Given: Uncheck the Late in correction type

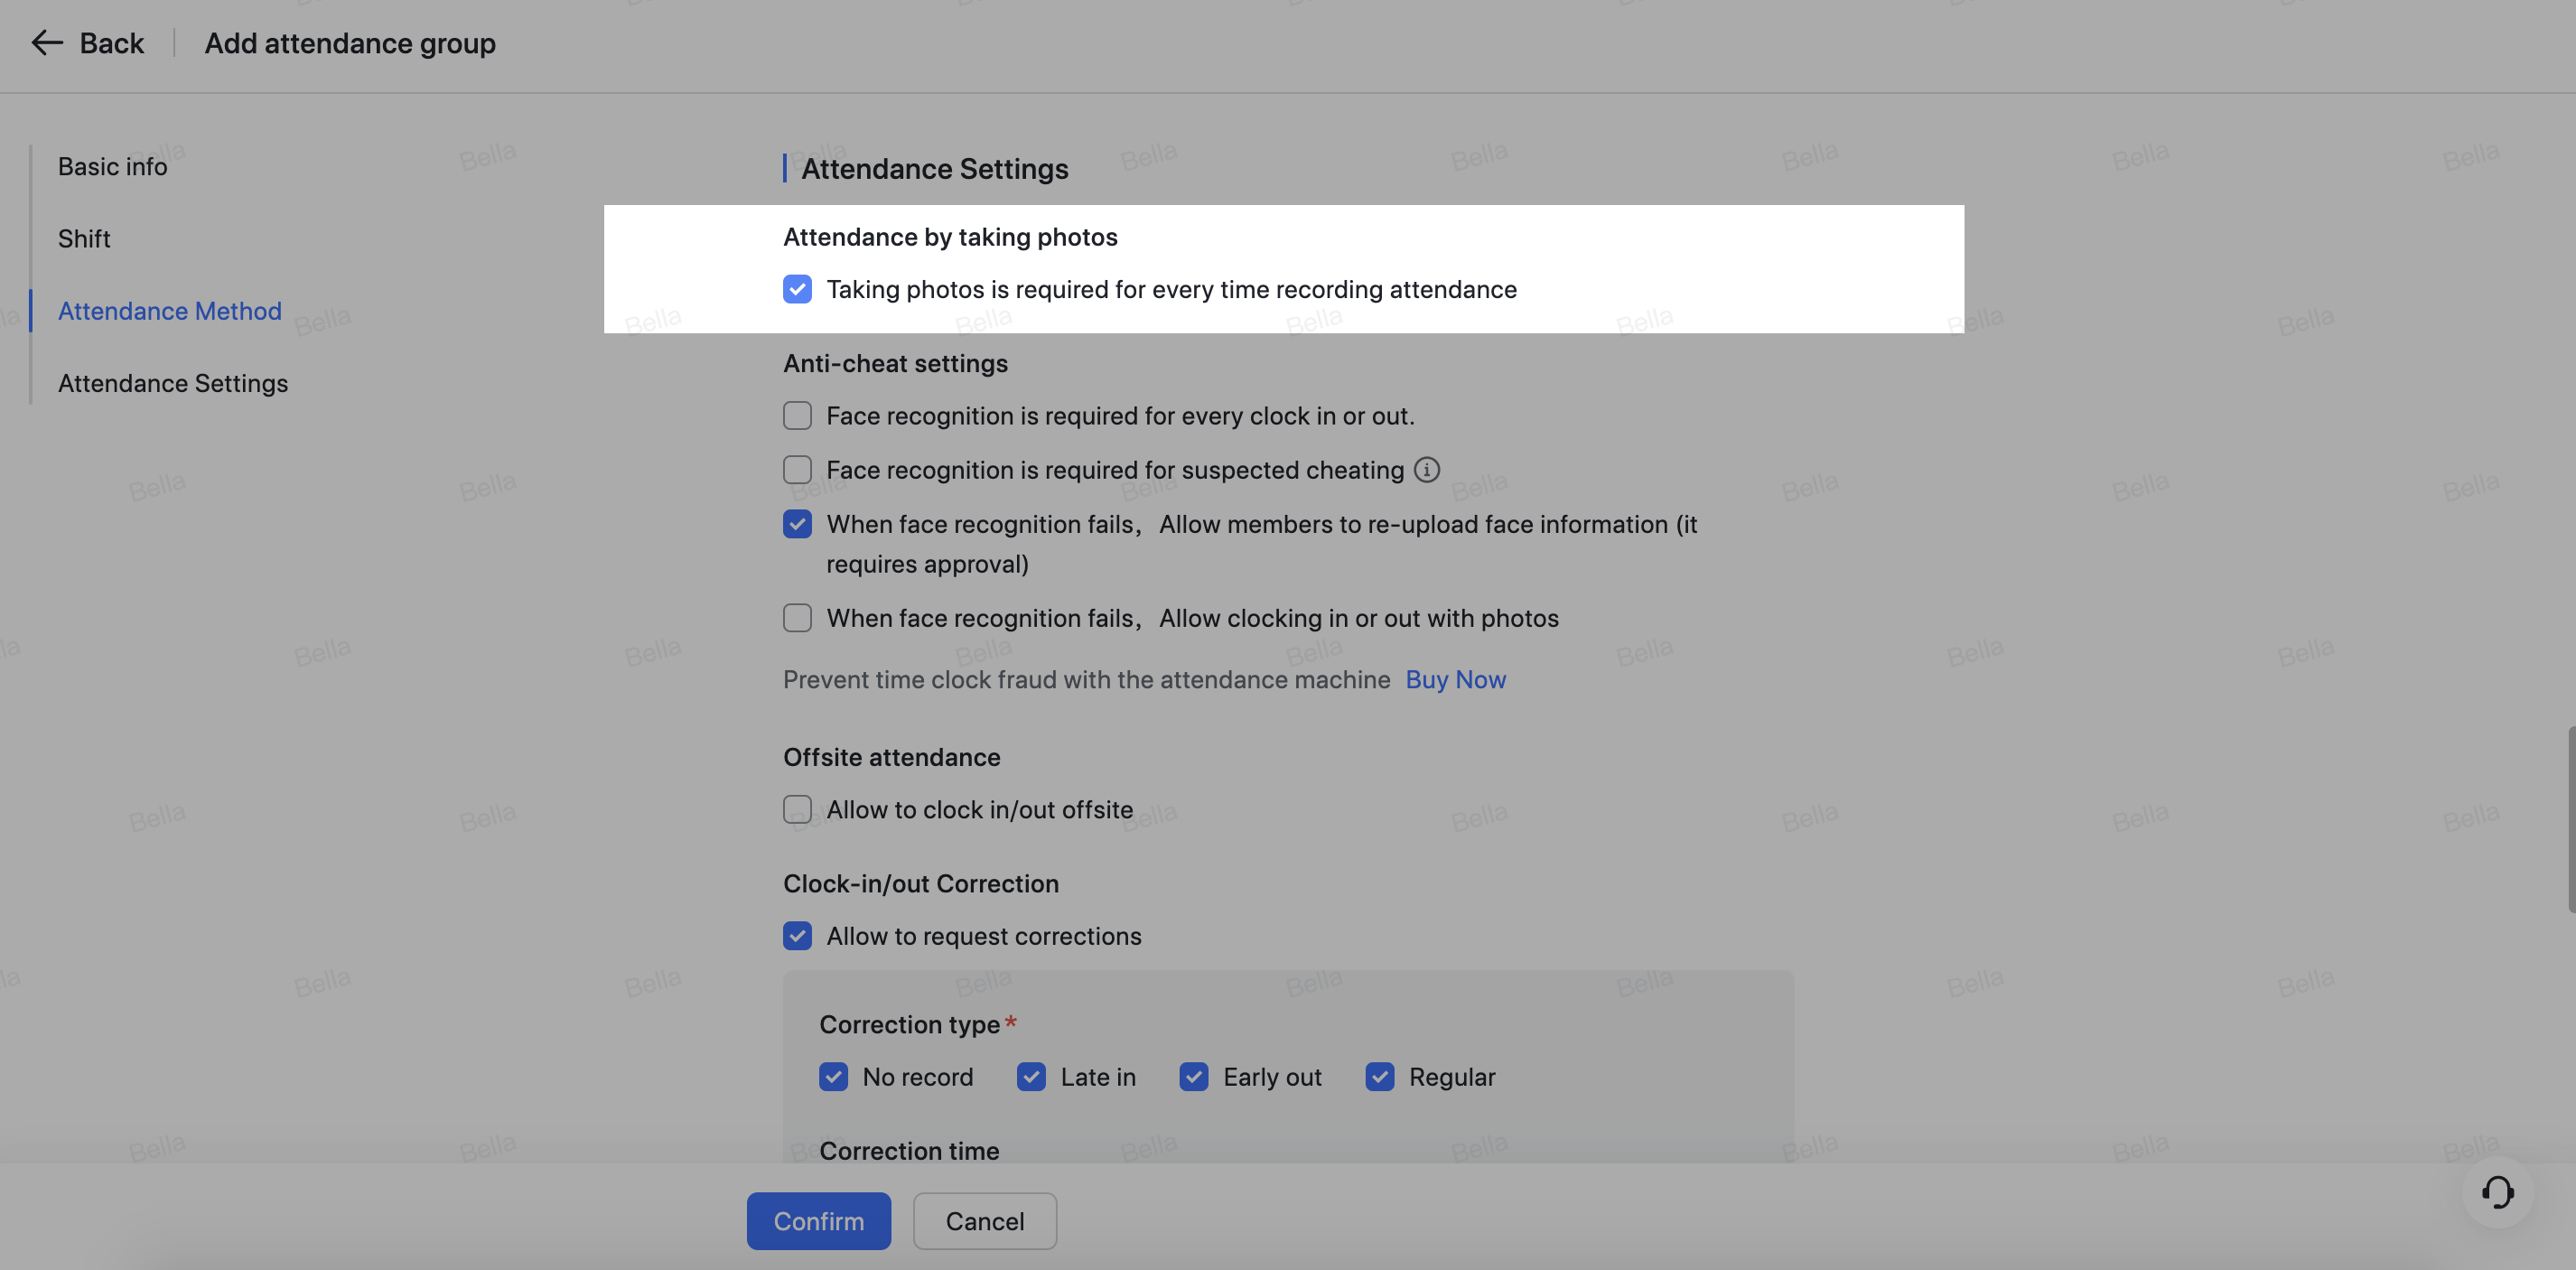Looking at the screenshot, I should 1031,1077.
